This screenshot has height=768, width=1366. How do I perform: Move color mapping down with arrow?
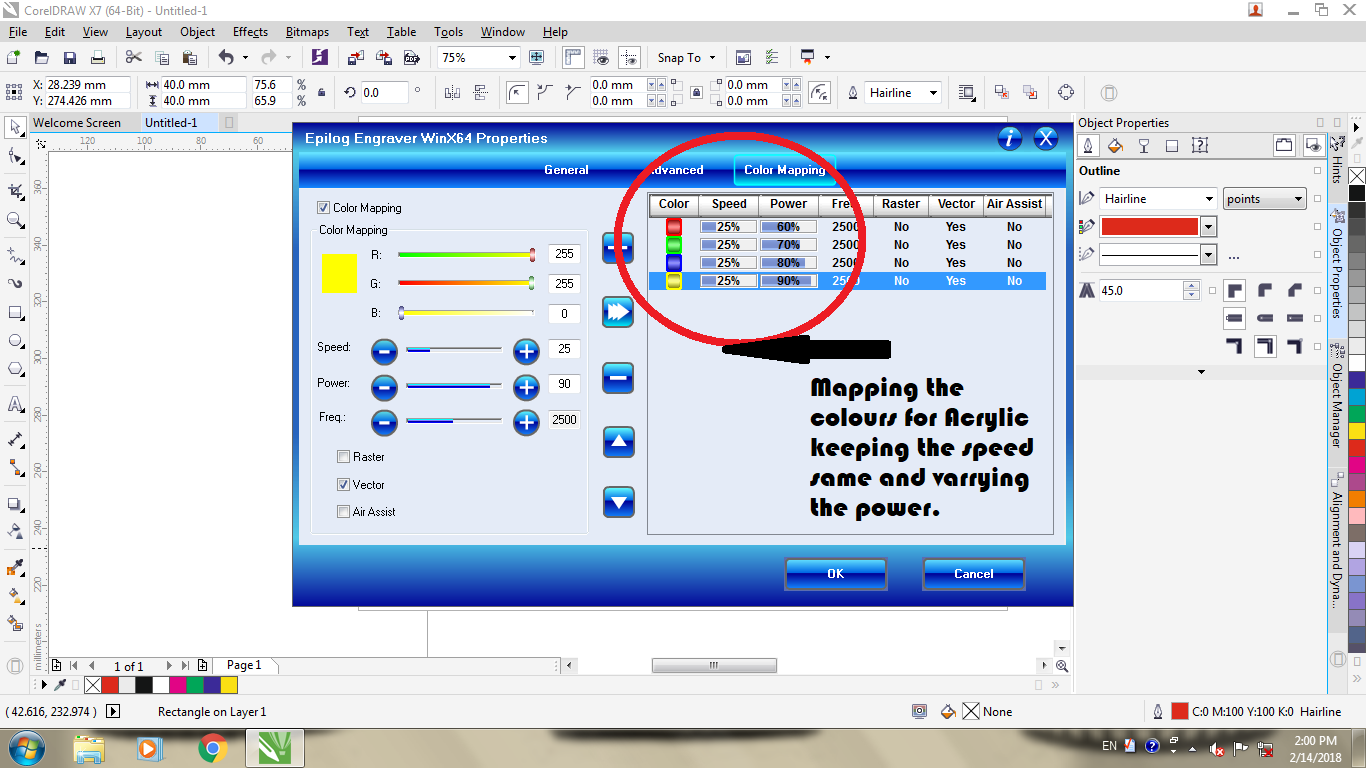[618, 502]
